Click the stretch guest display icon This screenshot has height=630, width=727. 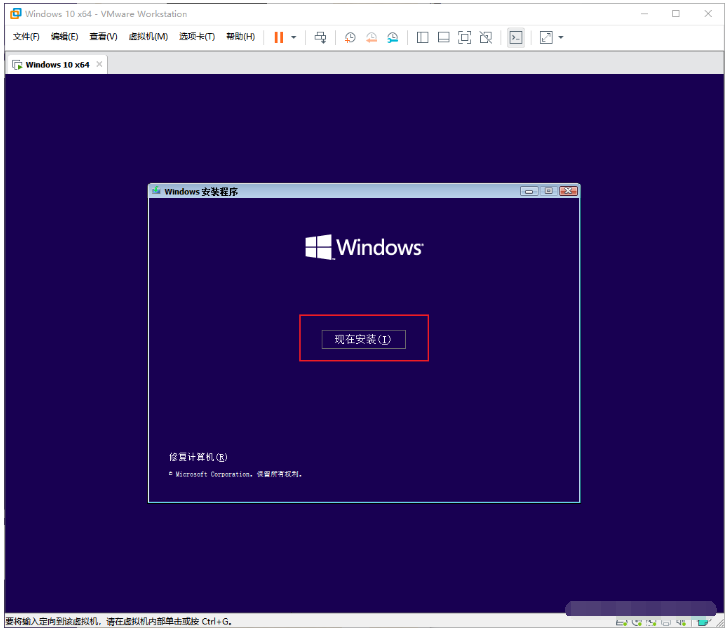[546, 37]
